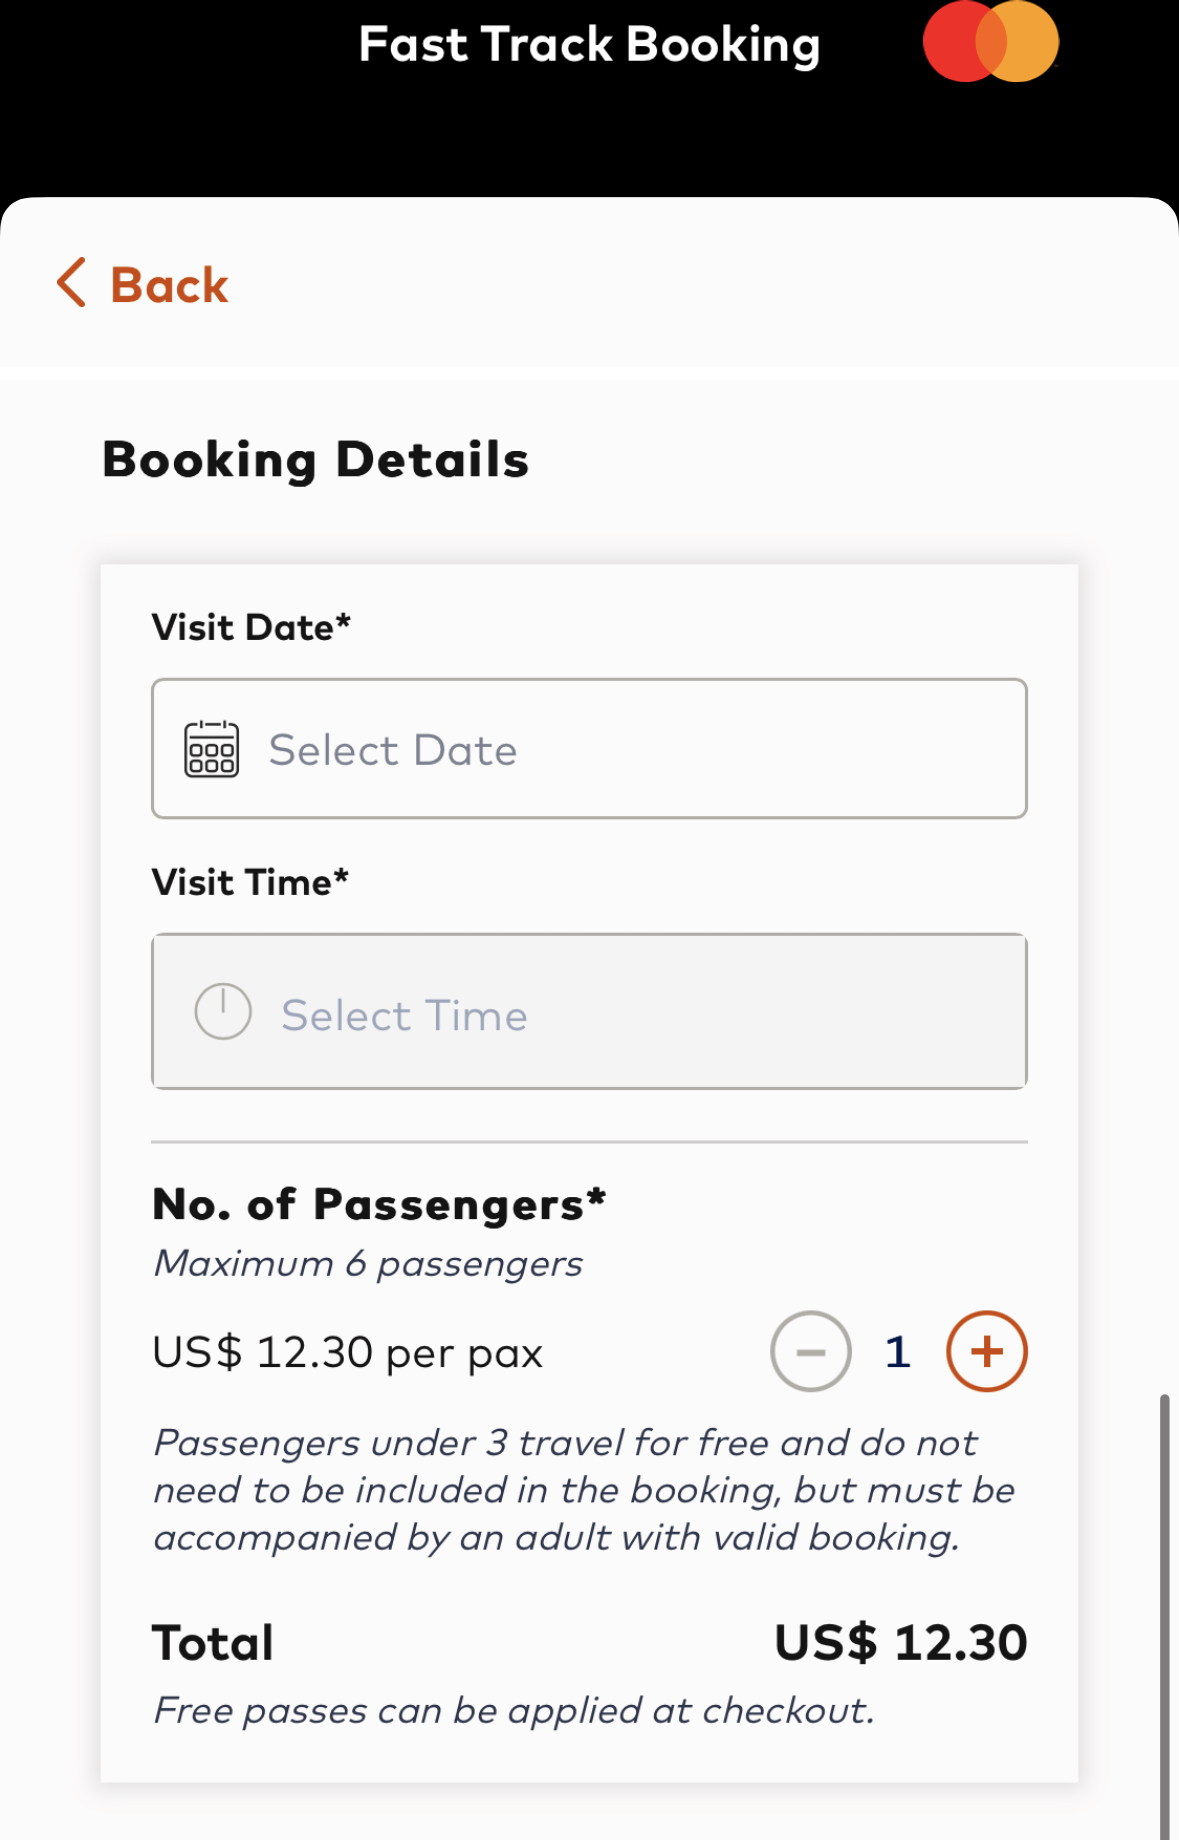
Task: Click the Booking Details heading
Action: click(x=315, y=459)
